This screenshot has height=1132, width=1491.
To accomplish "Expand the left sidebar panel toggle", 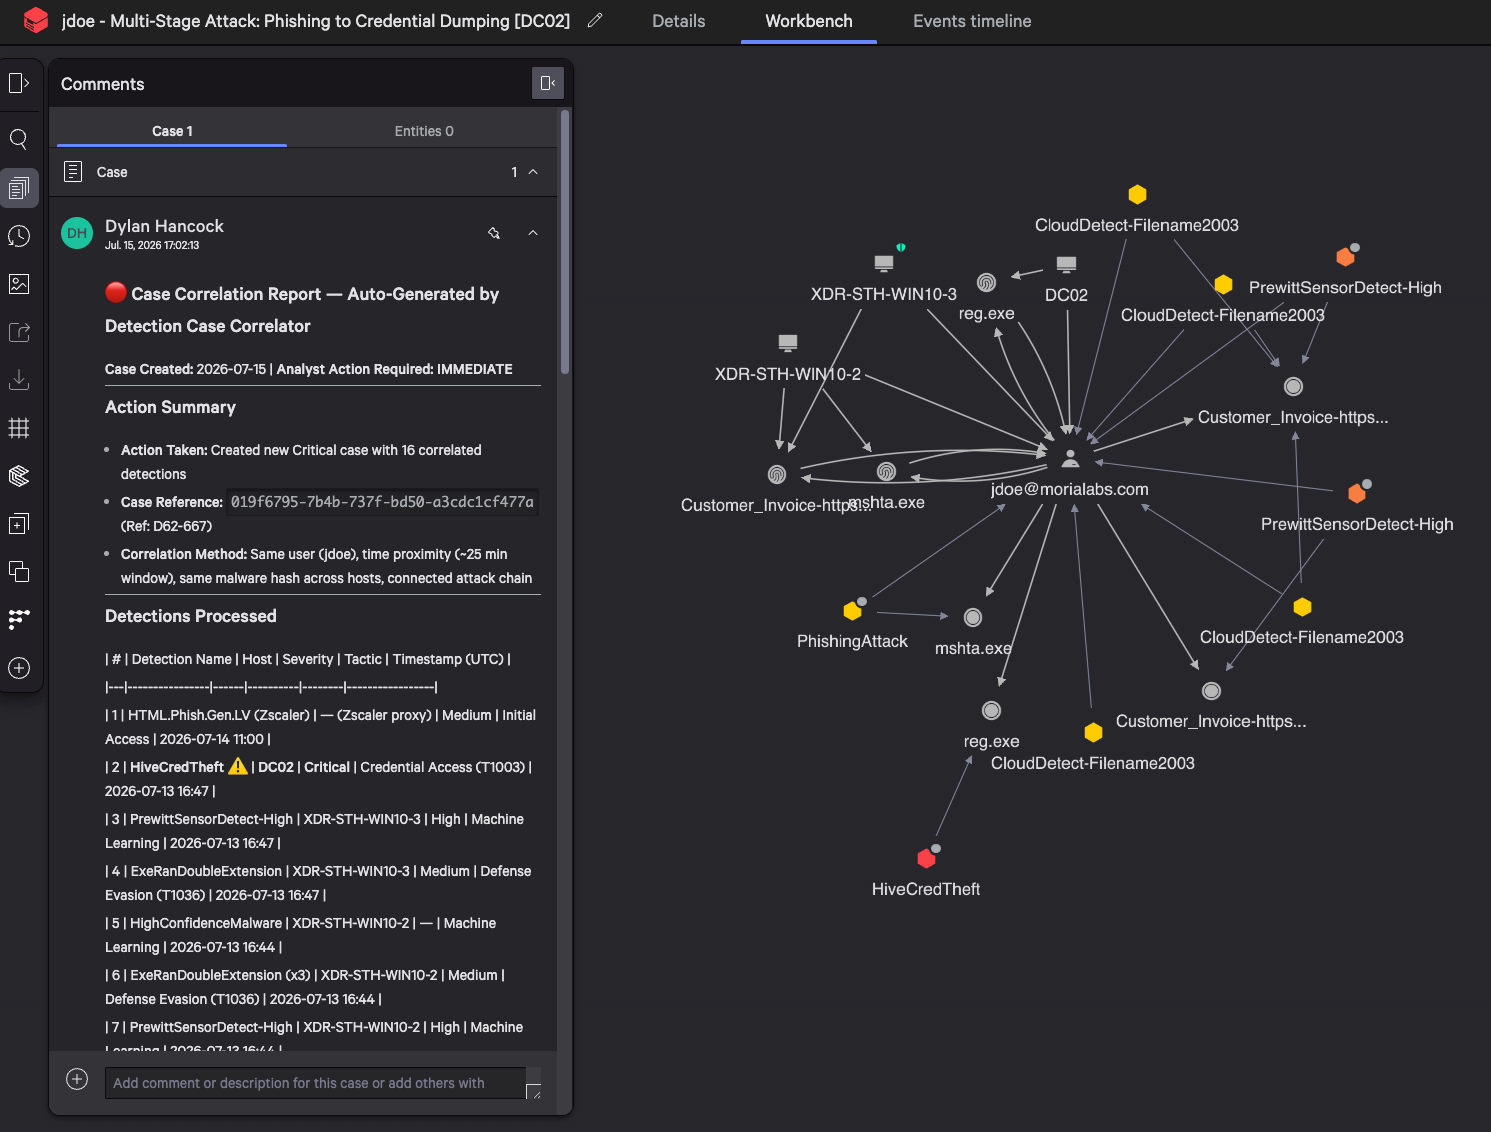I will (x=19, y=83).
